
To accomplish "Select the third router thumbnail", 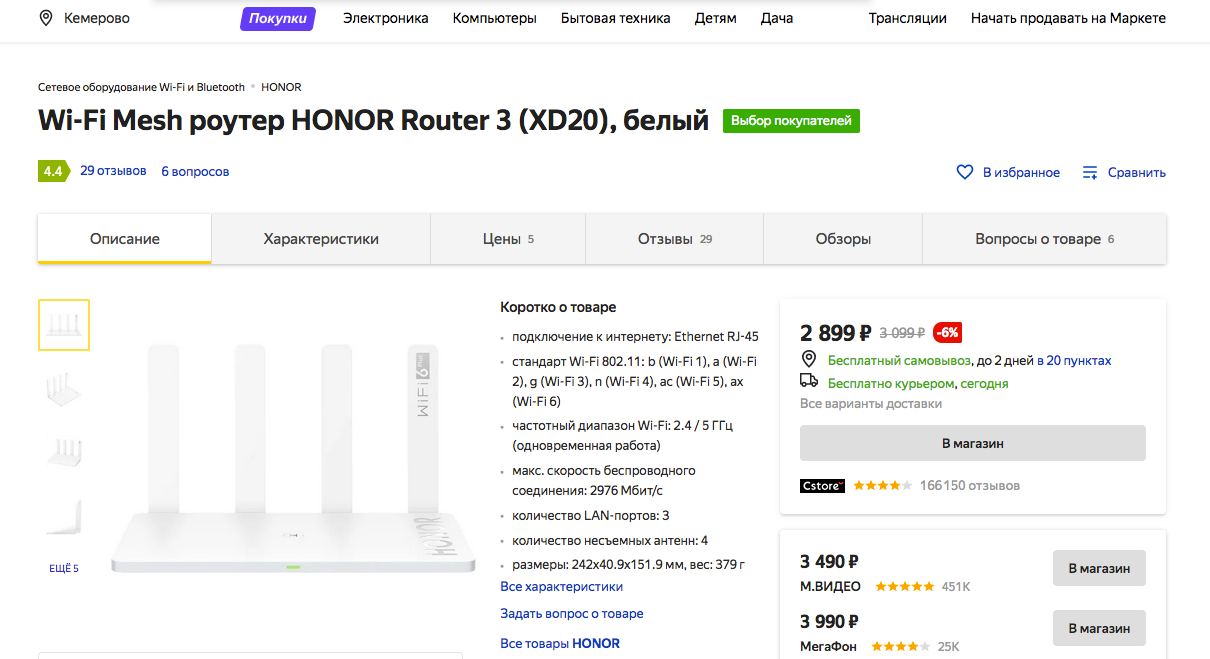I will [x=64, y=452].
